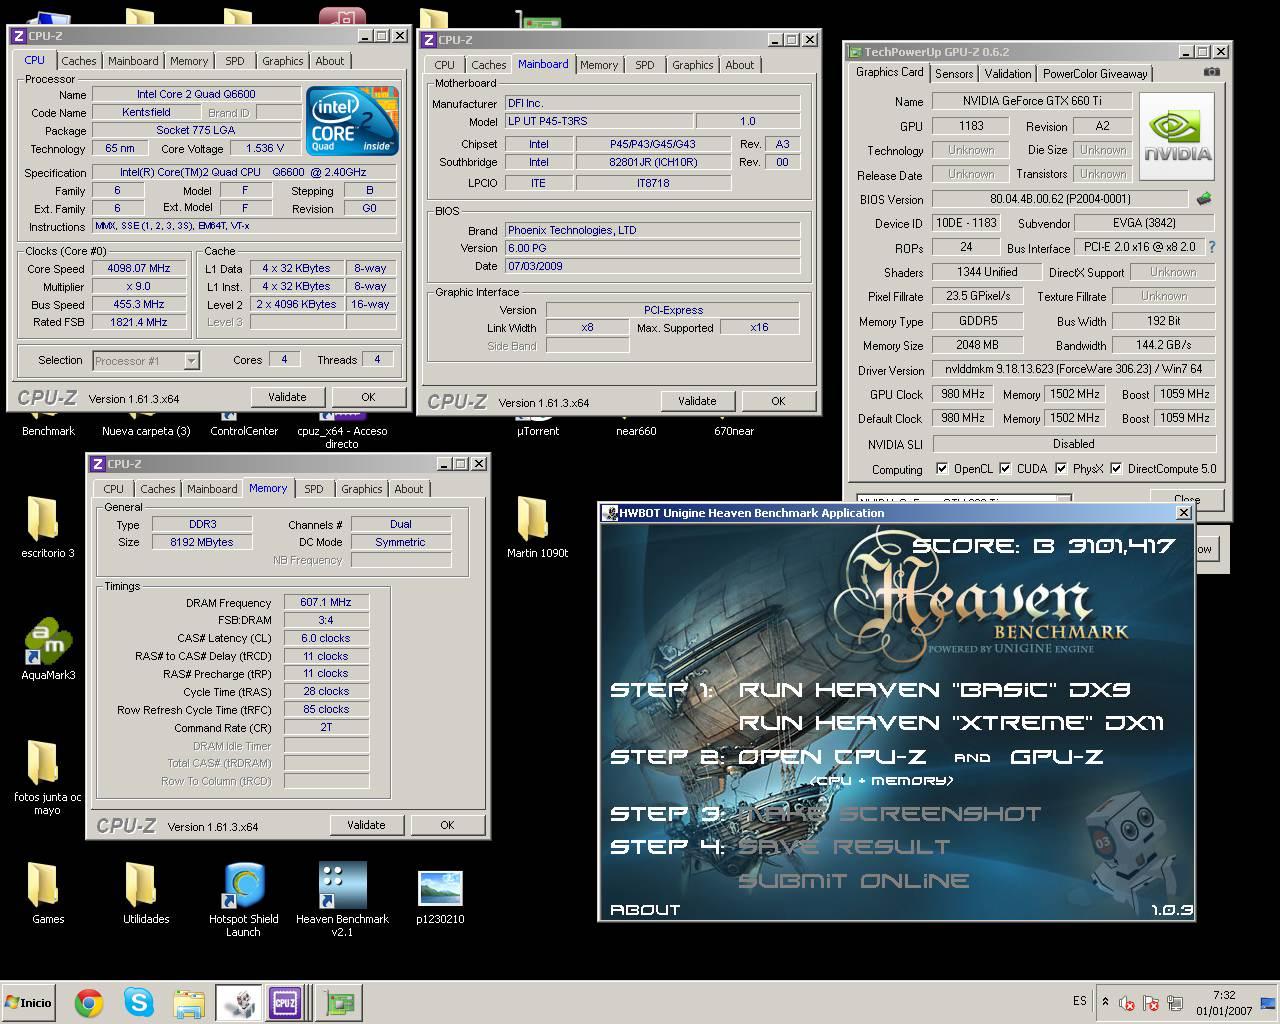
Task: Click OK in CPU-Z Memory window
Action: tap(447, 825)
